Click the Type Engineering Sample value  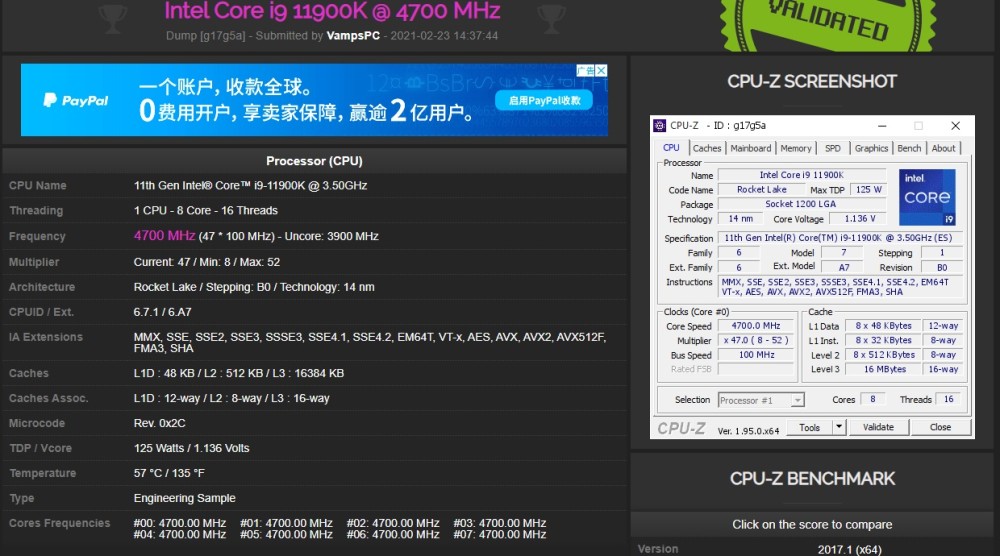point(184,498)
